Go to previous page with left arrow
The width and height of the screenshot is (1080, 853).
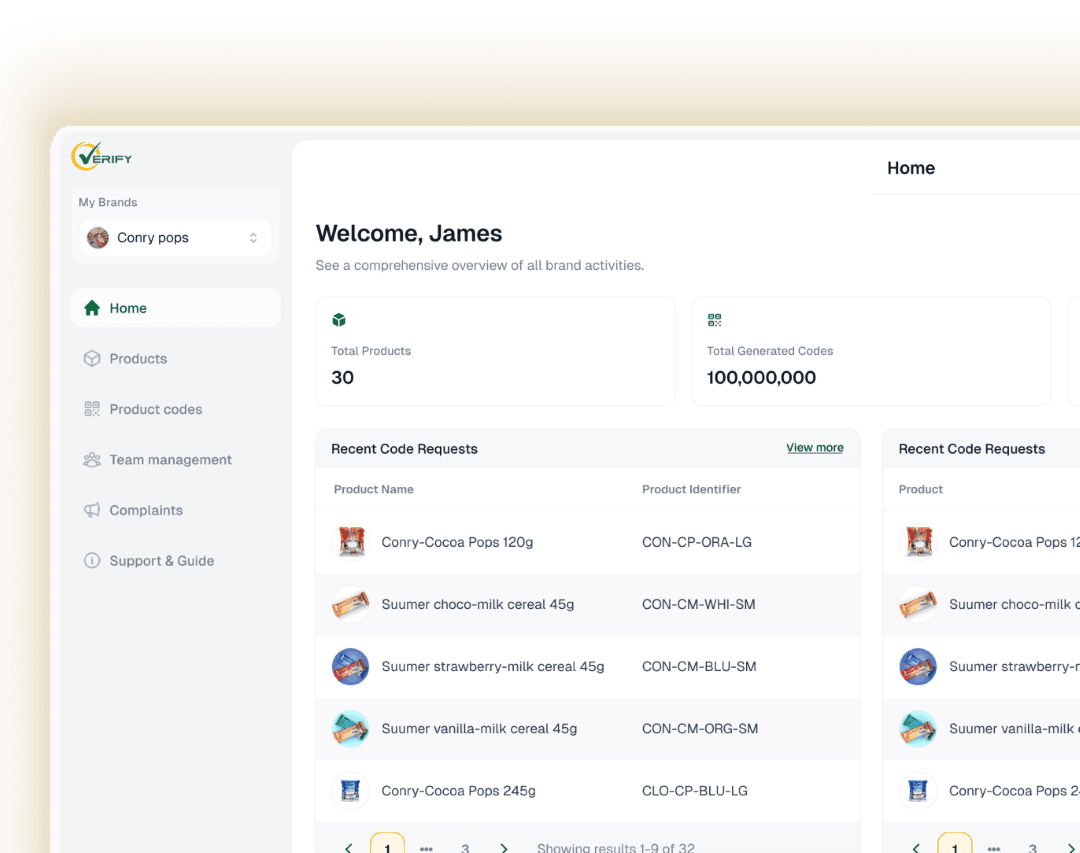pos(348,847)
